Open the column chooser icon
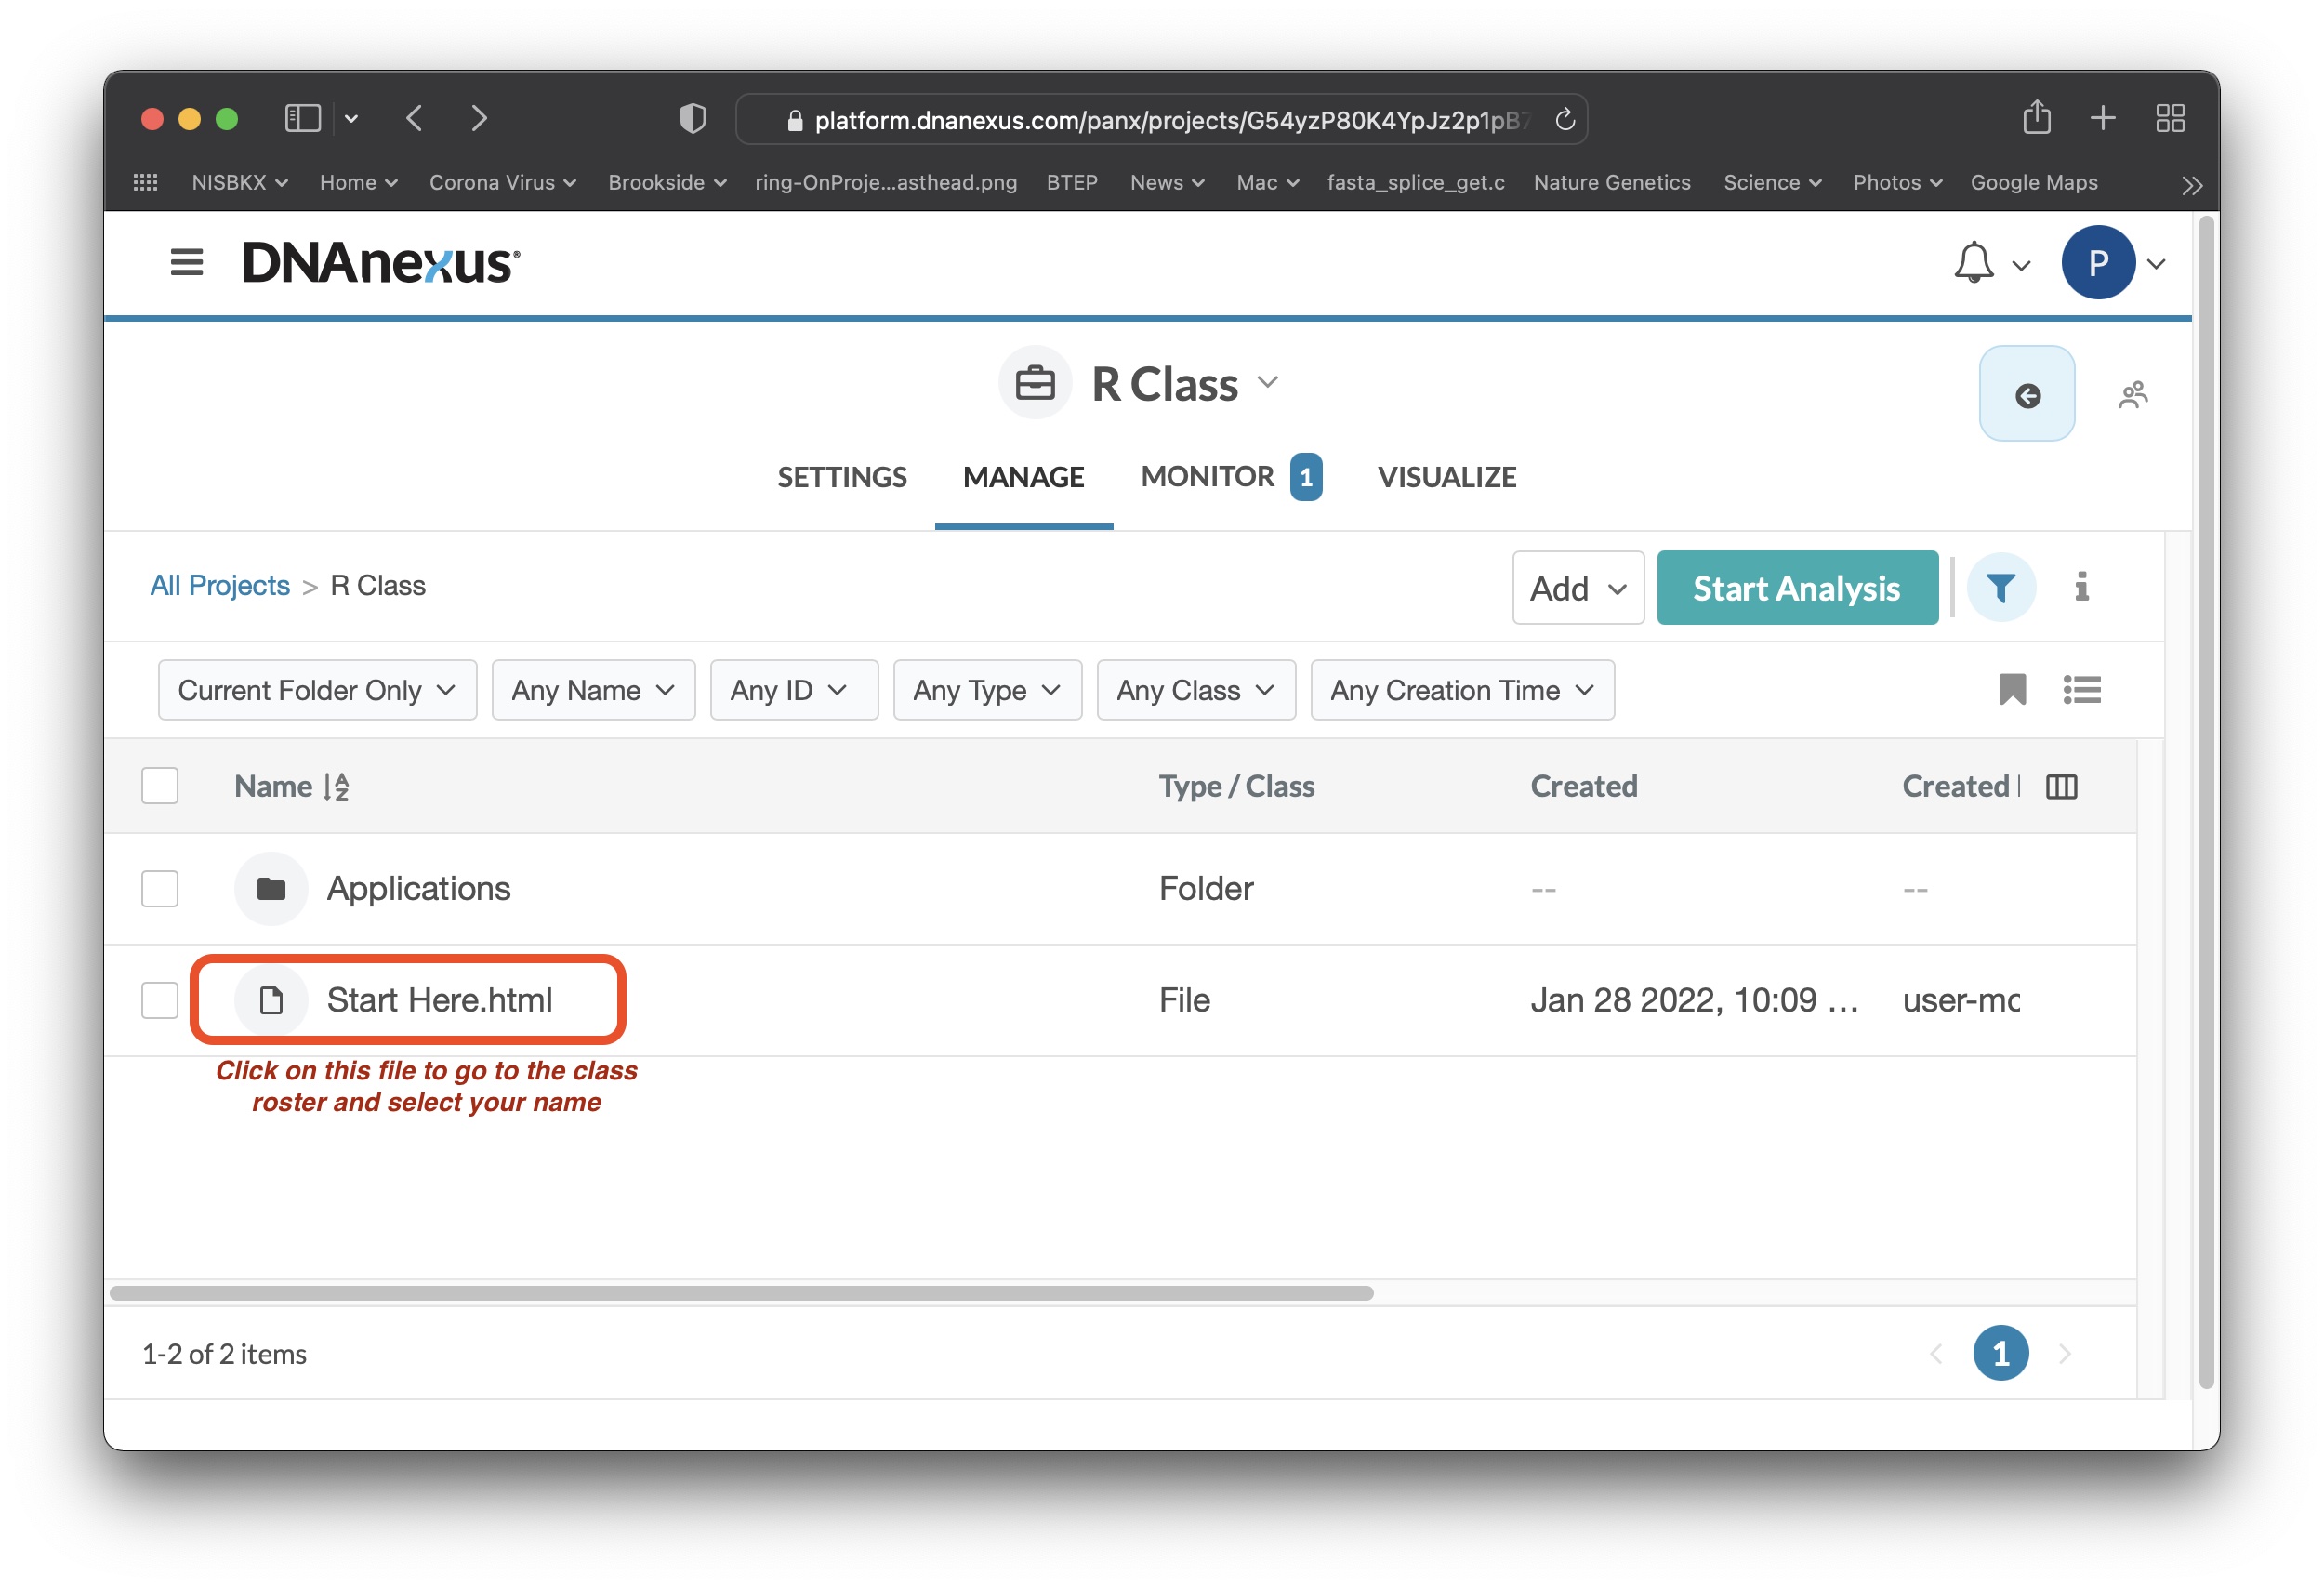 (x=2061, y=787)
